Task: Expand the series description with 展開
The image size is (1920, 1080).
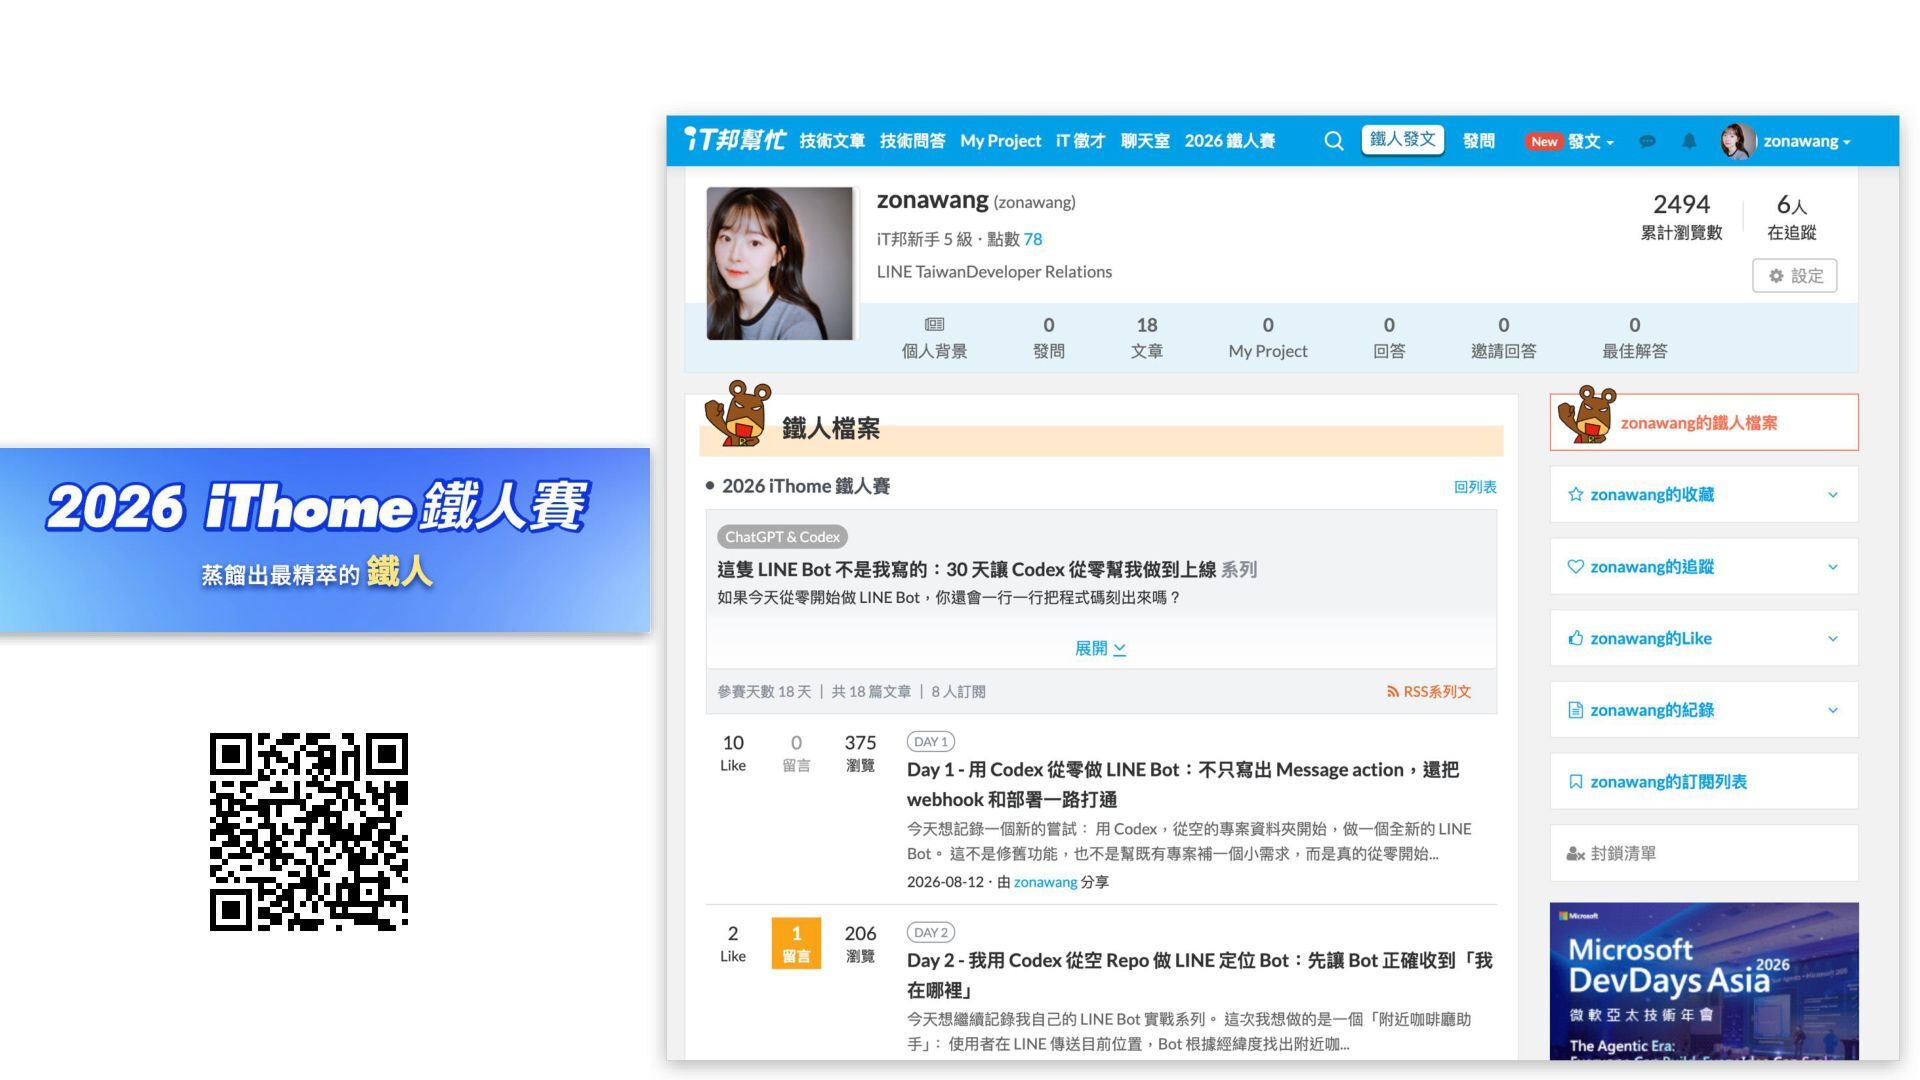Action: click(1100, 648)
